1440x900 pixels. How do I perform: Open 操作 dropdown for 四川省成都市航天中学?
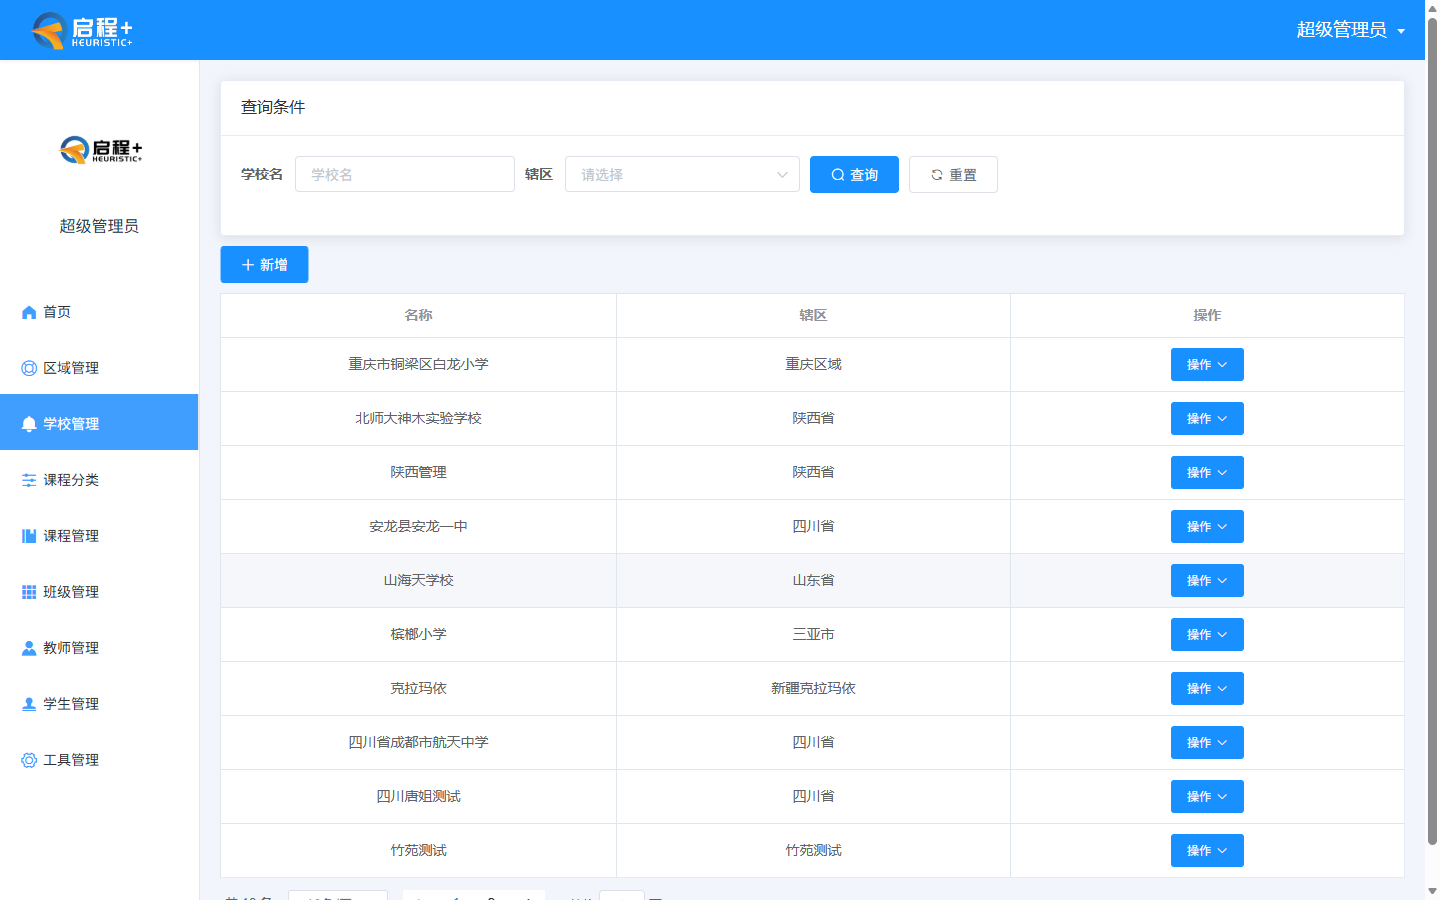(1207, 742)
